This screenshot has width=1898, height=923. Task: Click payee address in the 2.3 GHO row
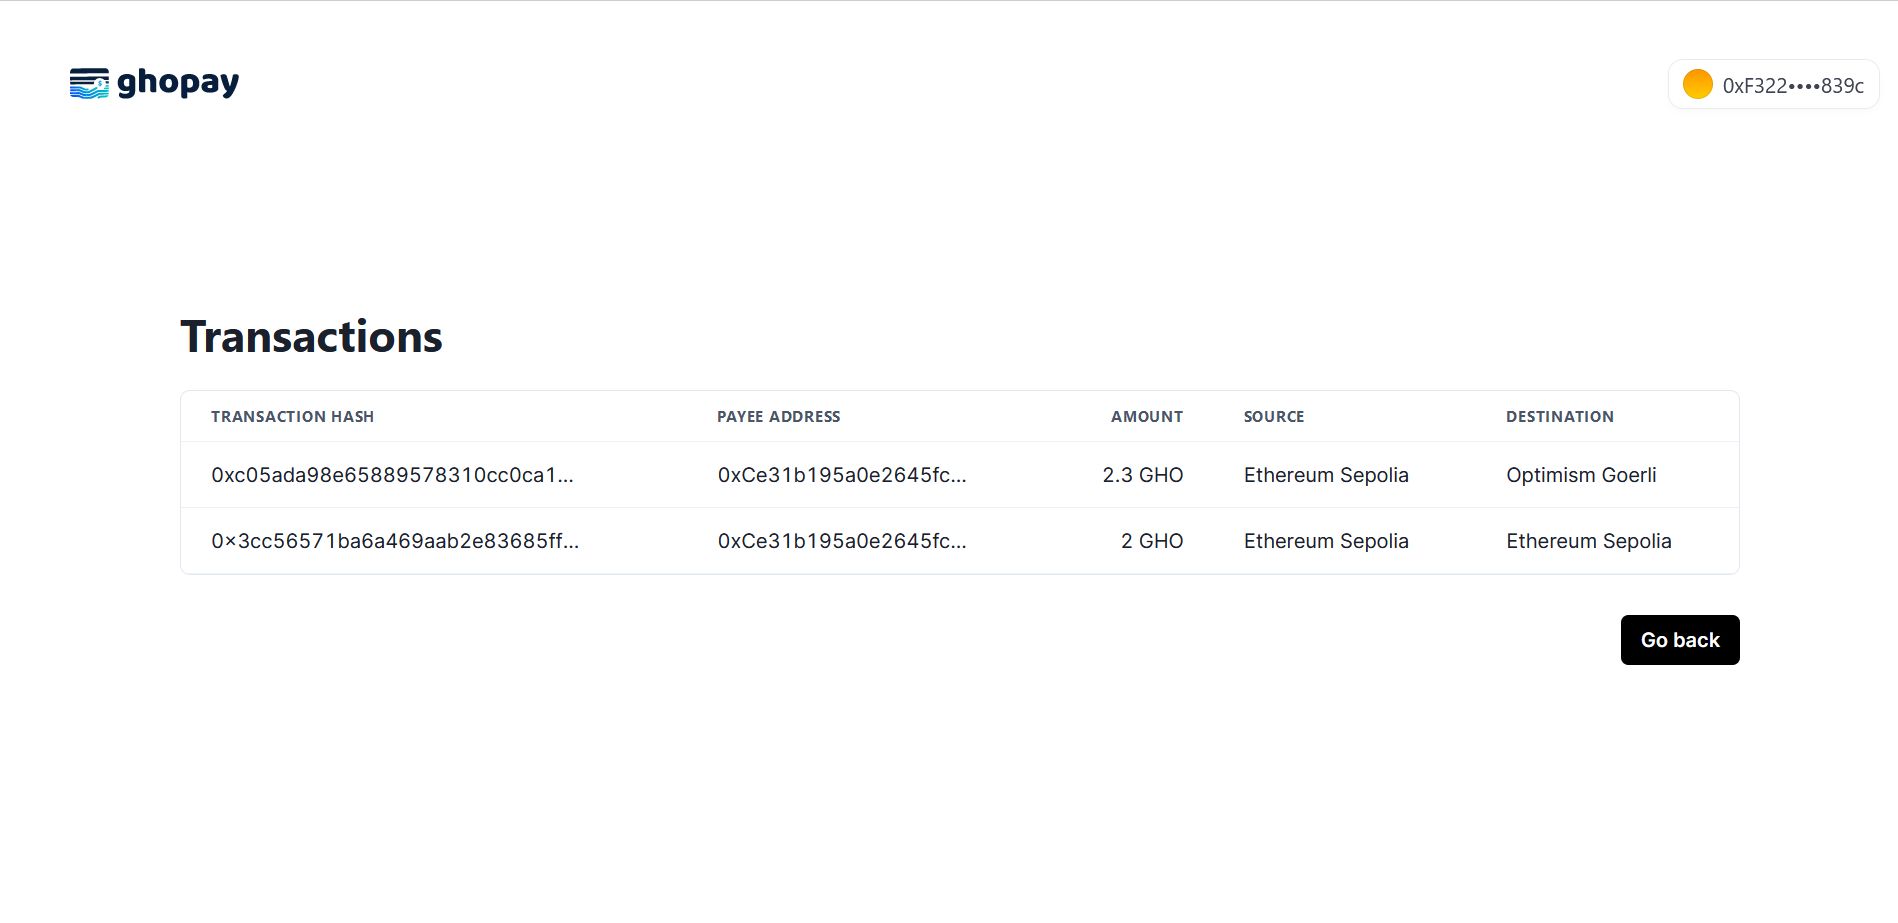coord(842,475)
